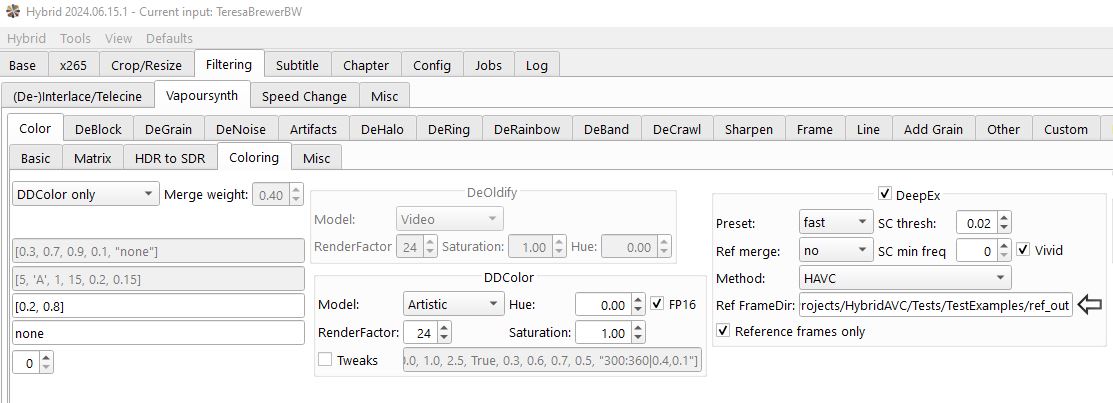
Task: Open the DeNoise filter tab
Action: click(x=240, y=129)
